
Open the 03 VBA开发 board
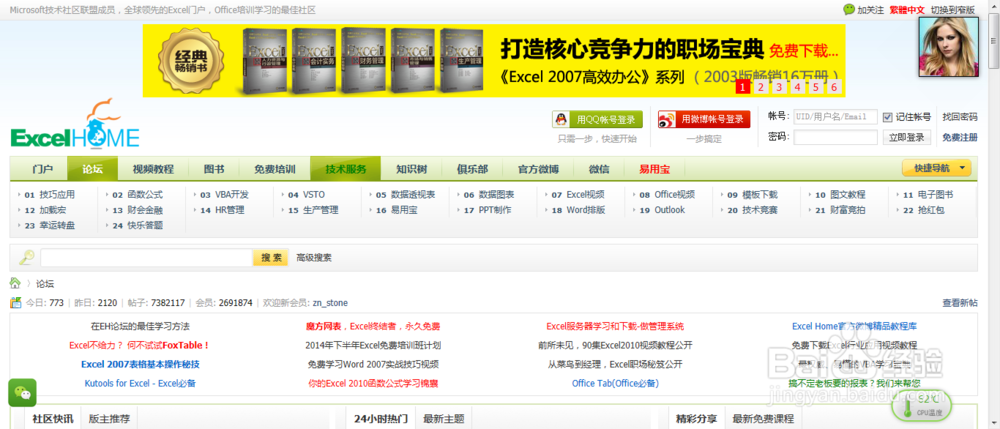224,194
